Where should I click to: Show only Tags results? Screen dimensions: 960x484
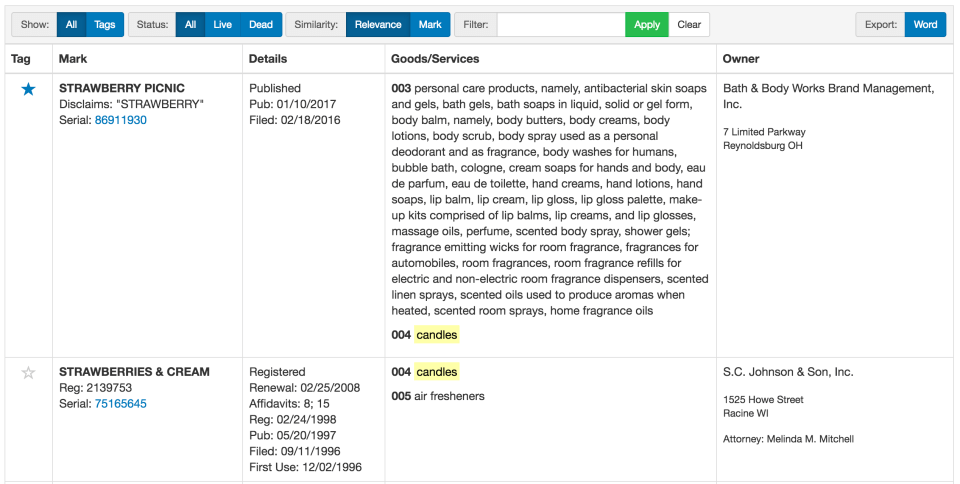coord(104,25)
